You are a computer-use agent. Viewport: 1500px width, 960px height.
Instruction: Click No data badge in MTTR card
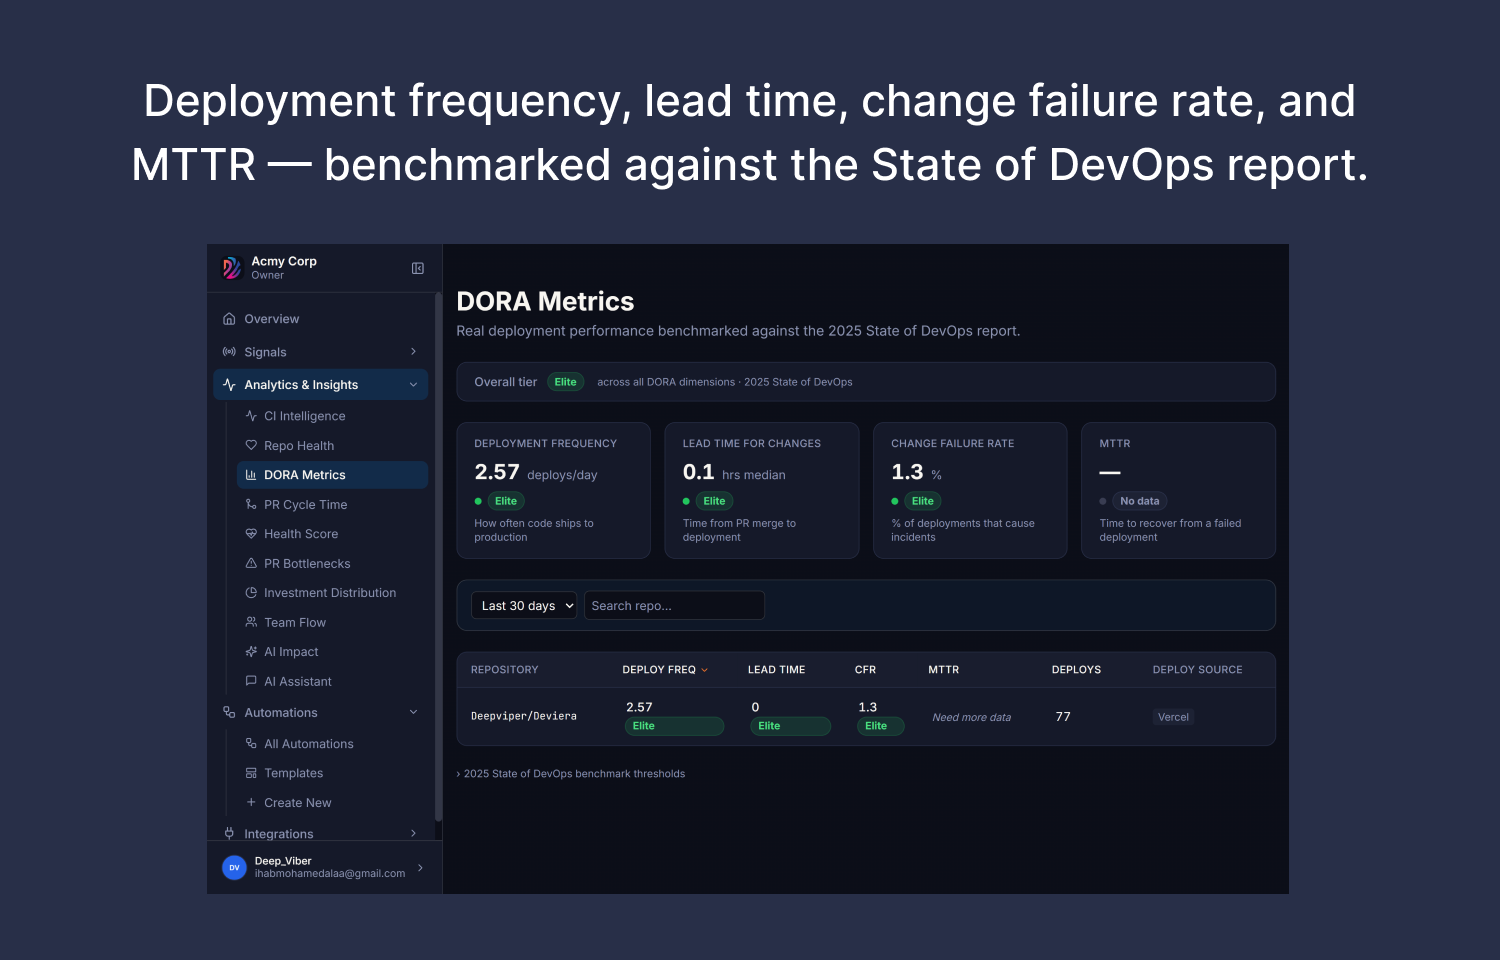tap(1139, 501)
